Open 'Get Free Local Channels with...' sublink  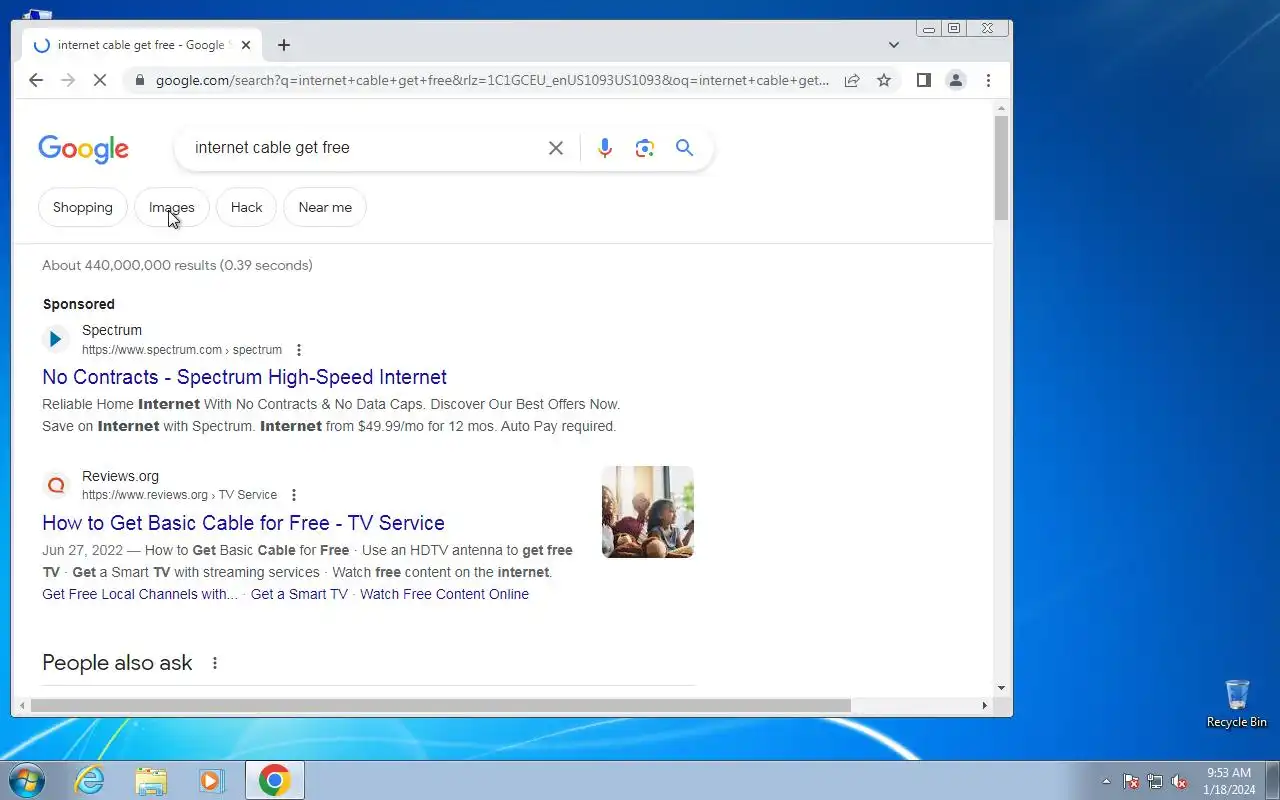[x=140, y=594]
